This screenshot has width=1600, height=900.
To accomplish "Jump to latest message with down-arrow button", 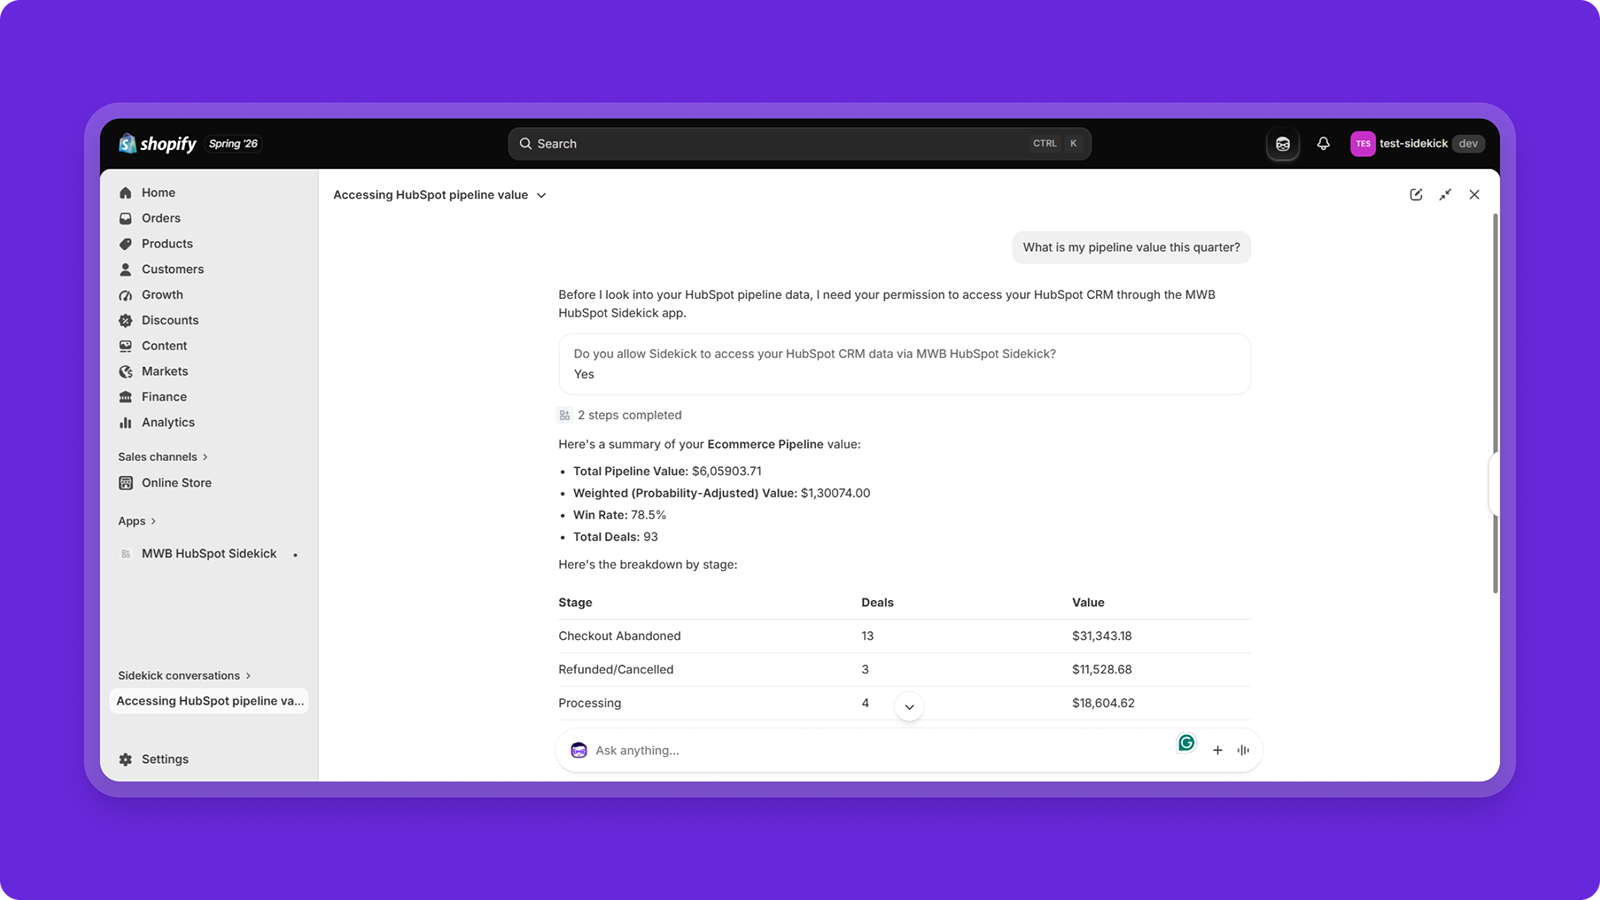I will (909, 707).
